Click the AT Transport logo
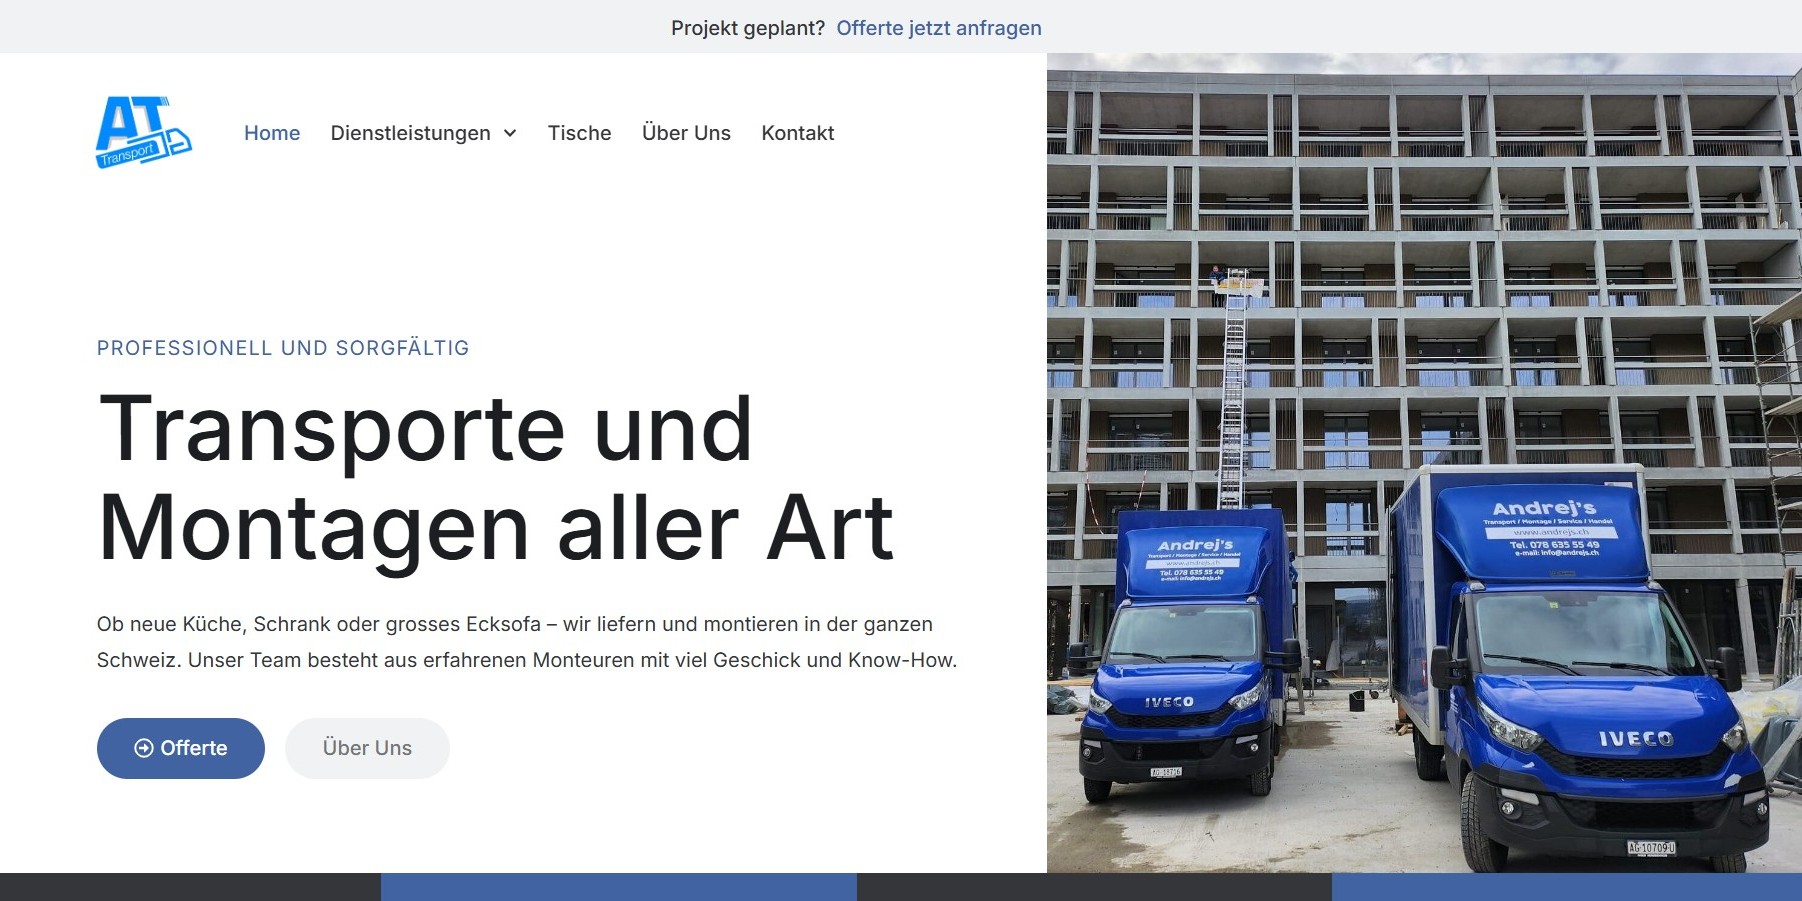The width and height of the screenshot is (1802, 901). [x=143, y=132]
